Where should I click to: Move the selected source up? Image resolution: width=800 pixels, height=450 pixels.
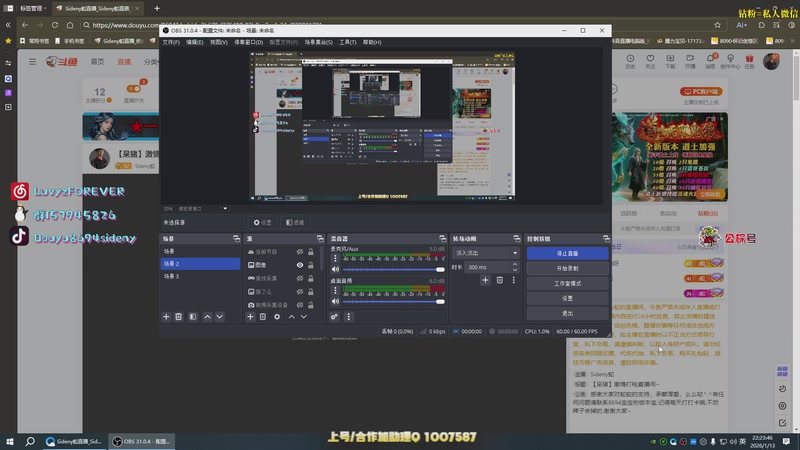291,317
